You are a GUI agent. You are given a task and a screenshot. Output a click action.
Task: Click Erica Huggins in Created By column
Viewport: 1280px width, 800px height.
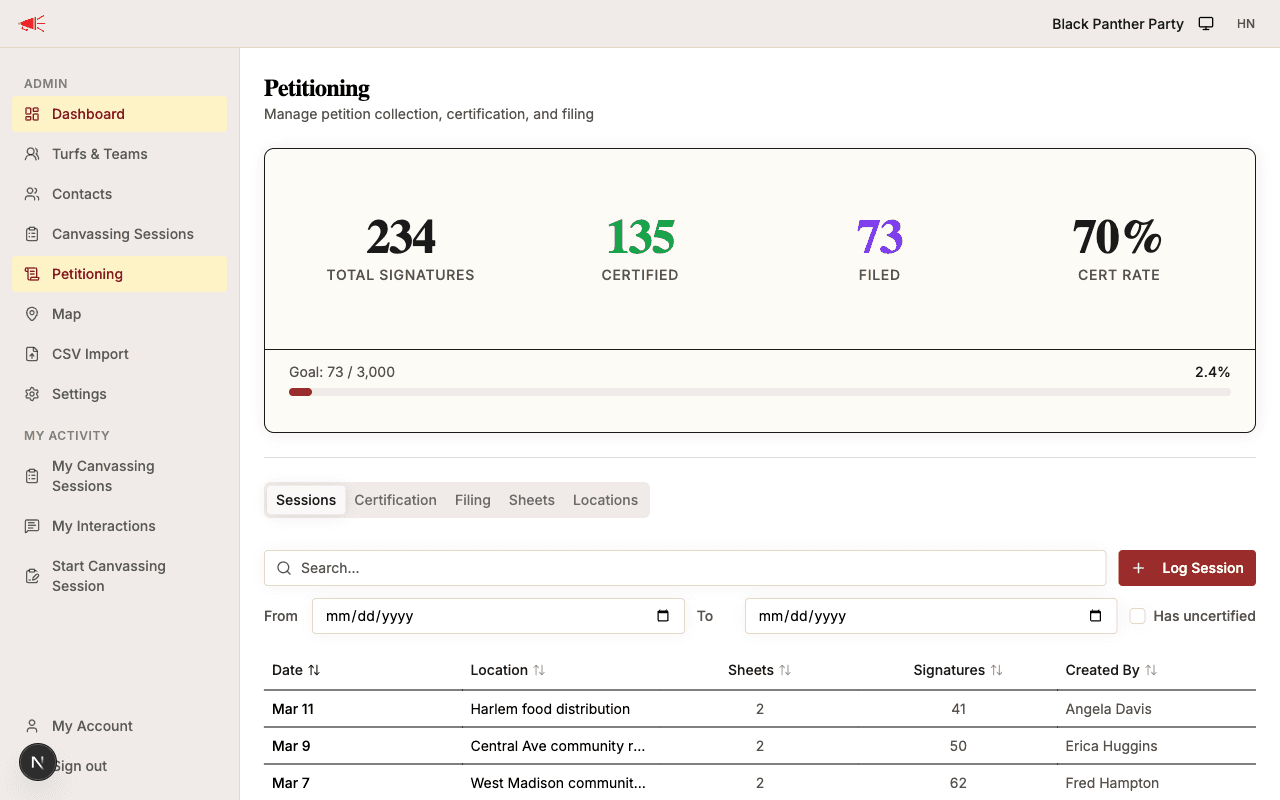tap(1112, 746)
